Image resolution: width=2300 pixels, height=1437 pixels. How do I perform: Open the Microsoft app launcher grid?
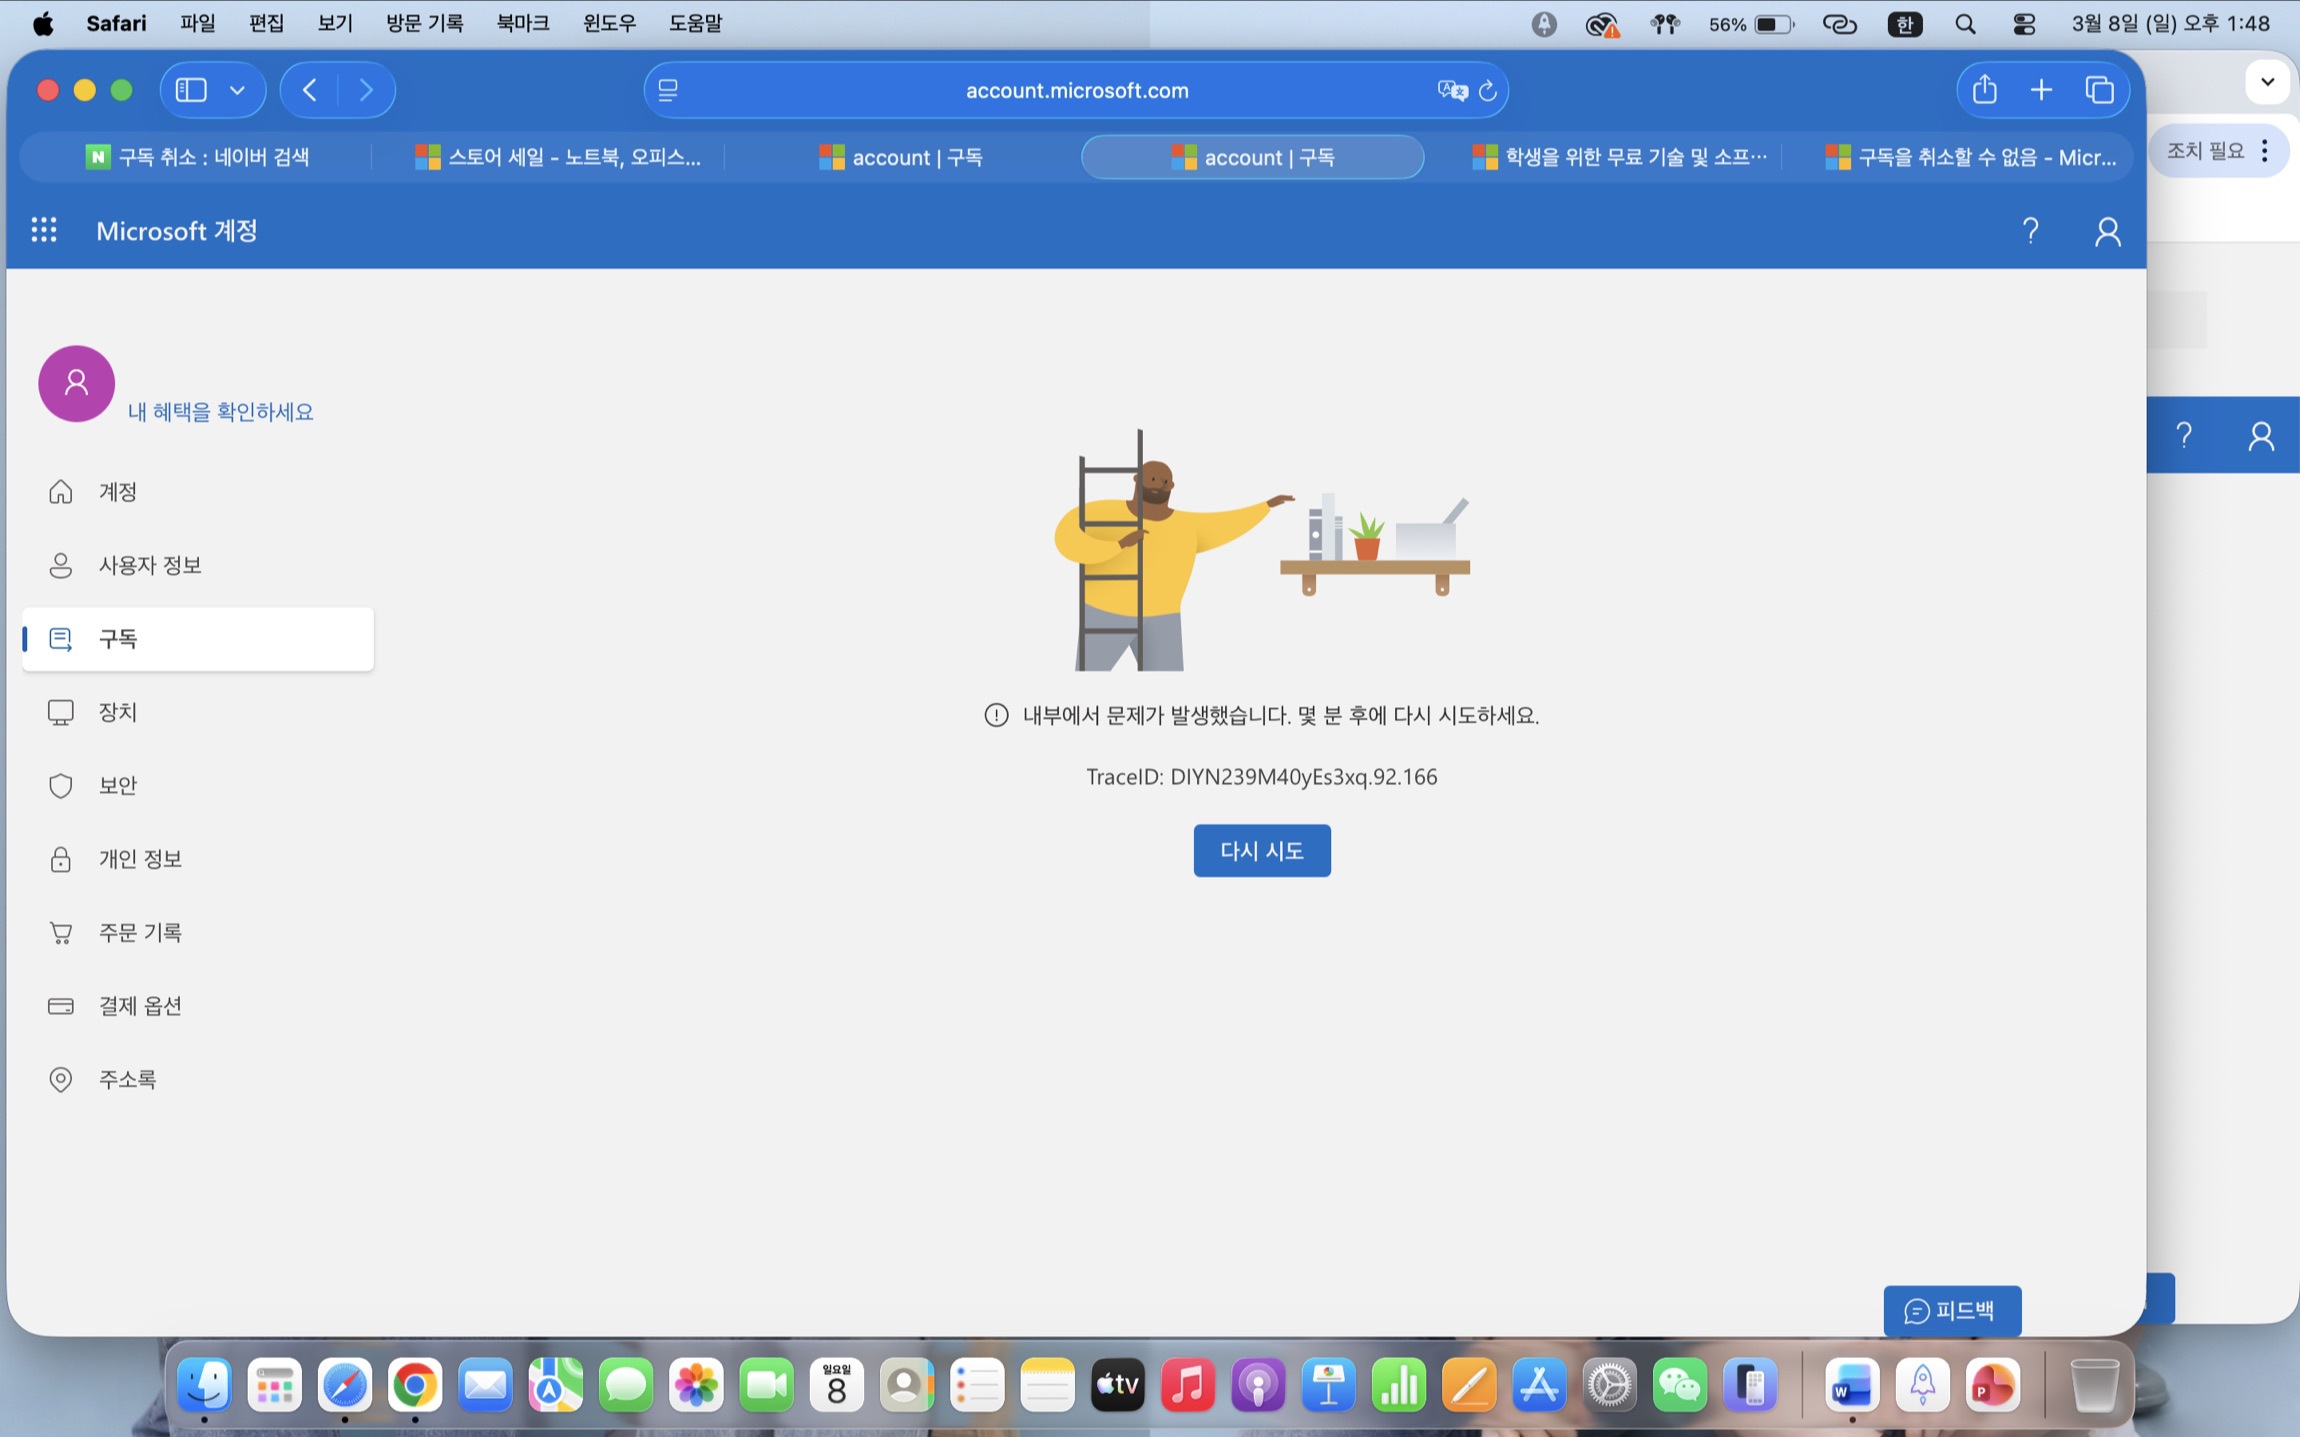(x=44, y=230)
